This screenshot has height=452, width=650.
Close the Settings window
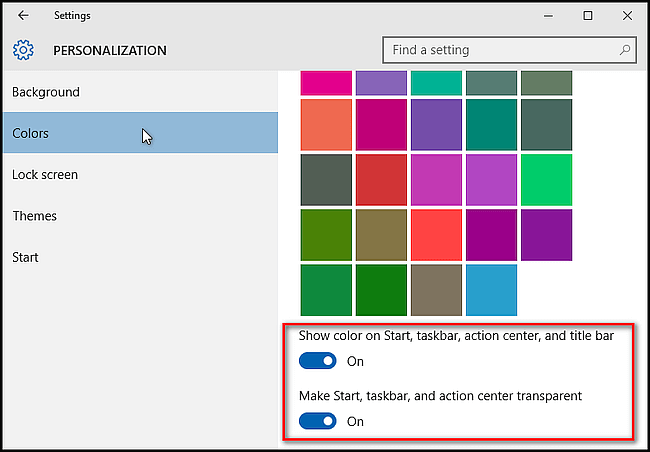(627, 16)
